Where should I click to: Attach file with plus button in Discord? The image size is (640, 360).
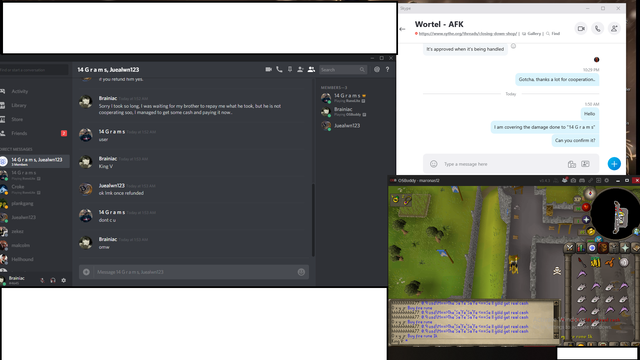[x=86, y=272]
